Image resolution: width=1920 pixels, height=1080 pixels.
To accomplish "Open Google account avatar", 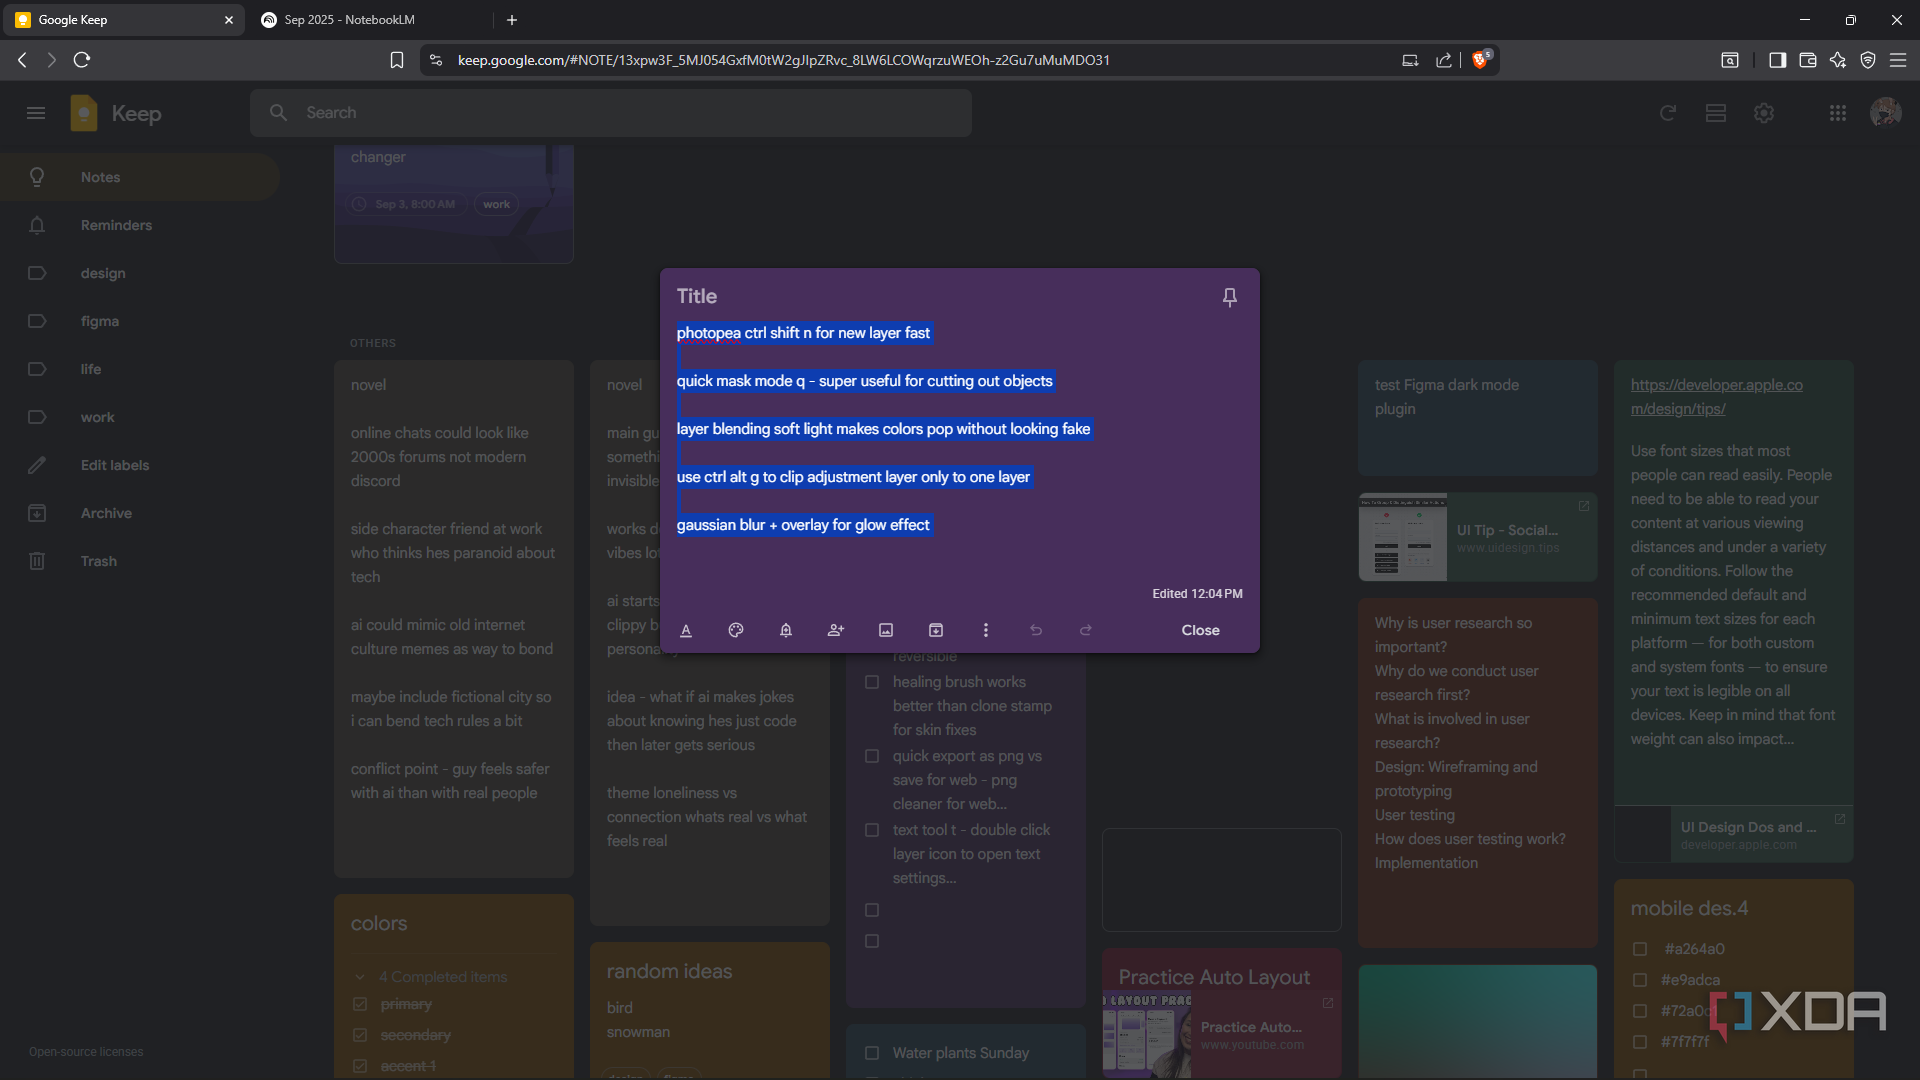I will [1886, 113].
